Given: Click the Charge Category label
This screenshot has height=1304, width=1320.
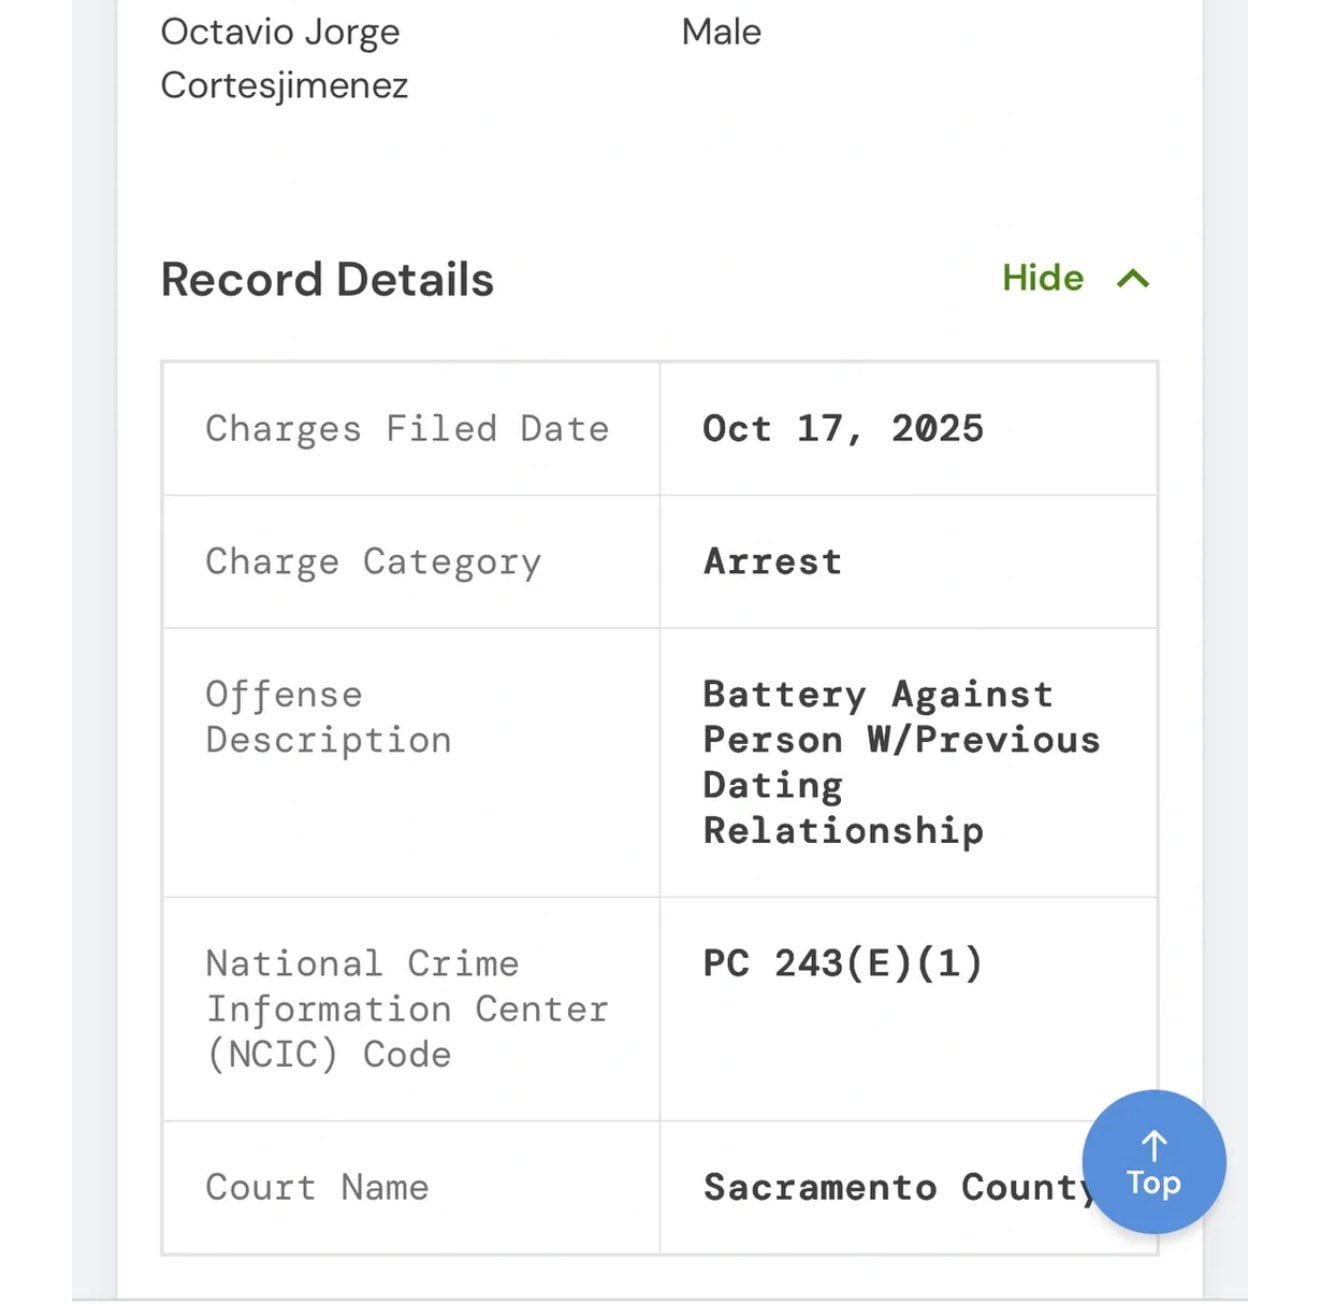Looking at the screenshot, I should tap(373, 562).
